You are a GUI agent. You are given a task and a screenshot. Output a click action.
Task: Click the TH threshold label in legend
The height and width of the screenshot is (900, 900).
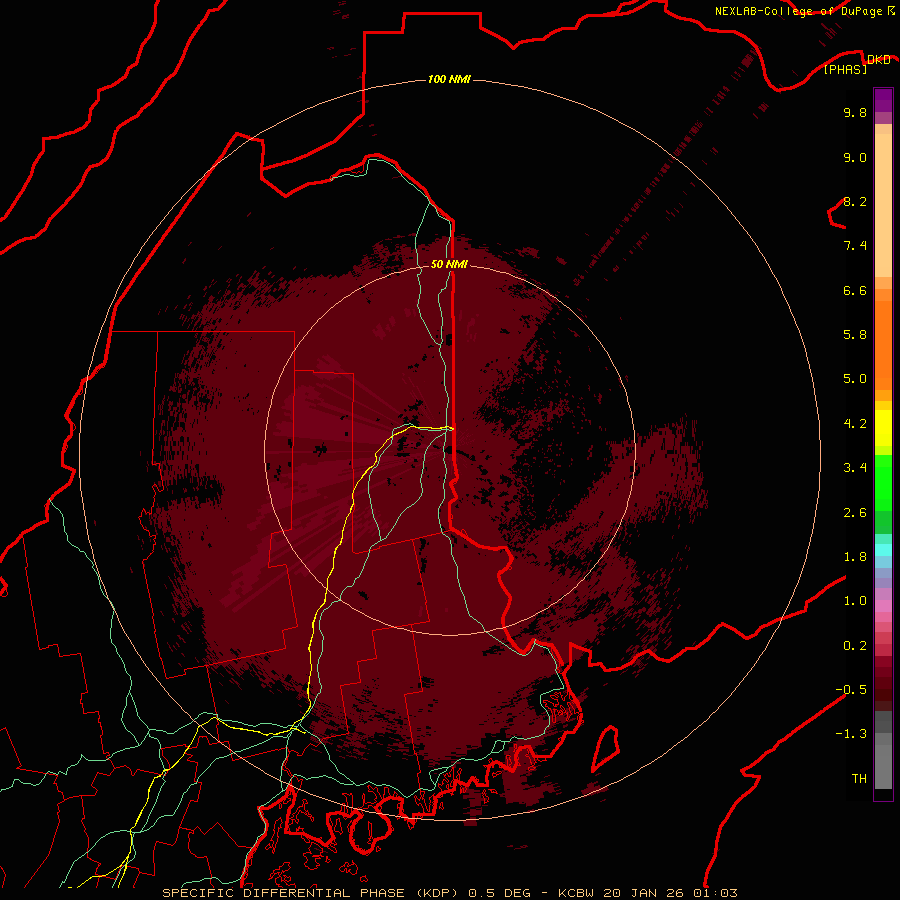pos(859,778)
